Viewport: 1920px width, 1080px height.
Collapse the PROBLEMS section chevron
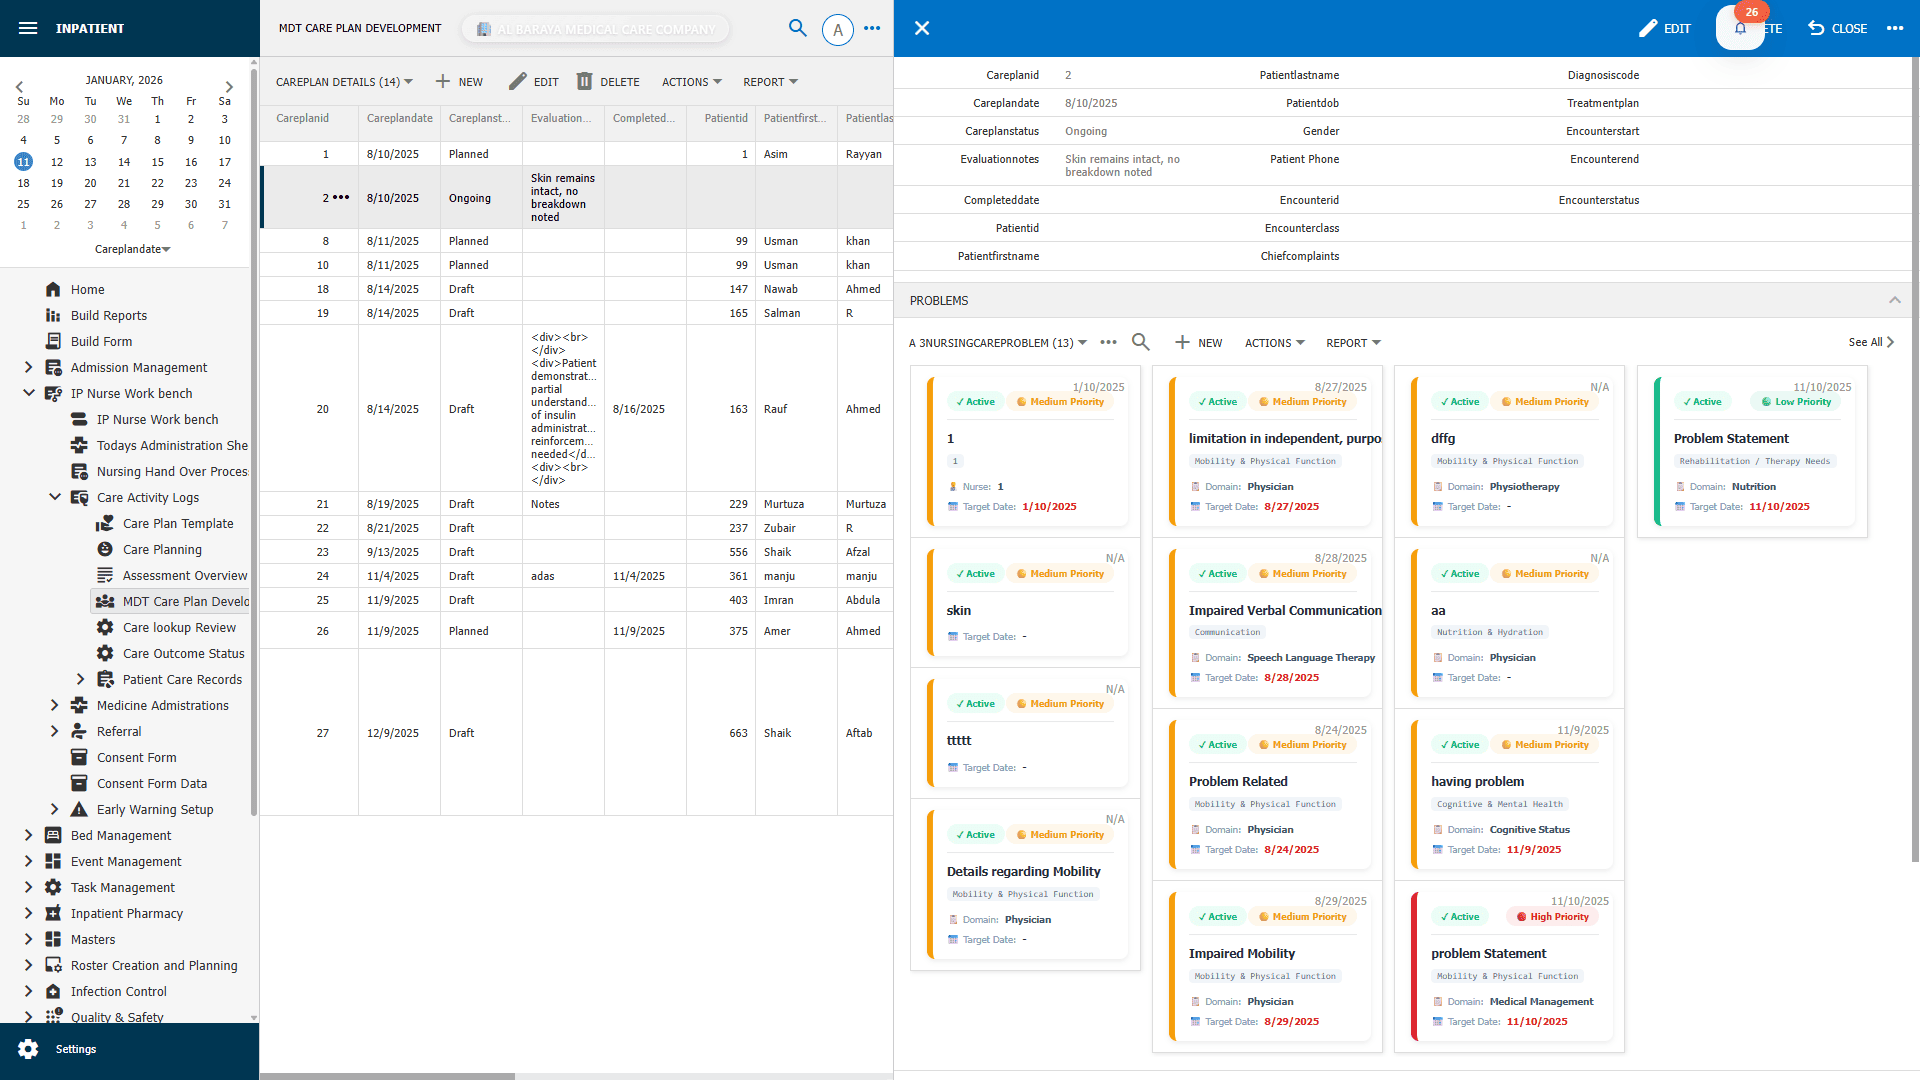point(1894,300)
